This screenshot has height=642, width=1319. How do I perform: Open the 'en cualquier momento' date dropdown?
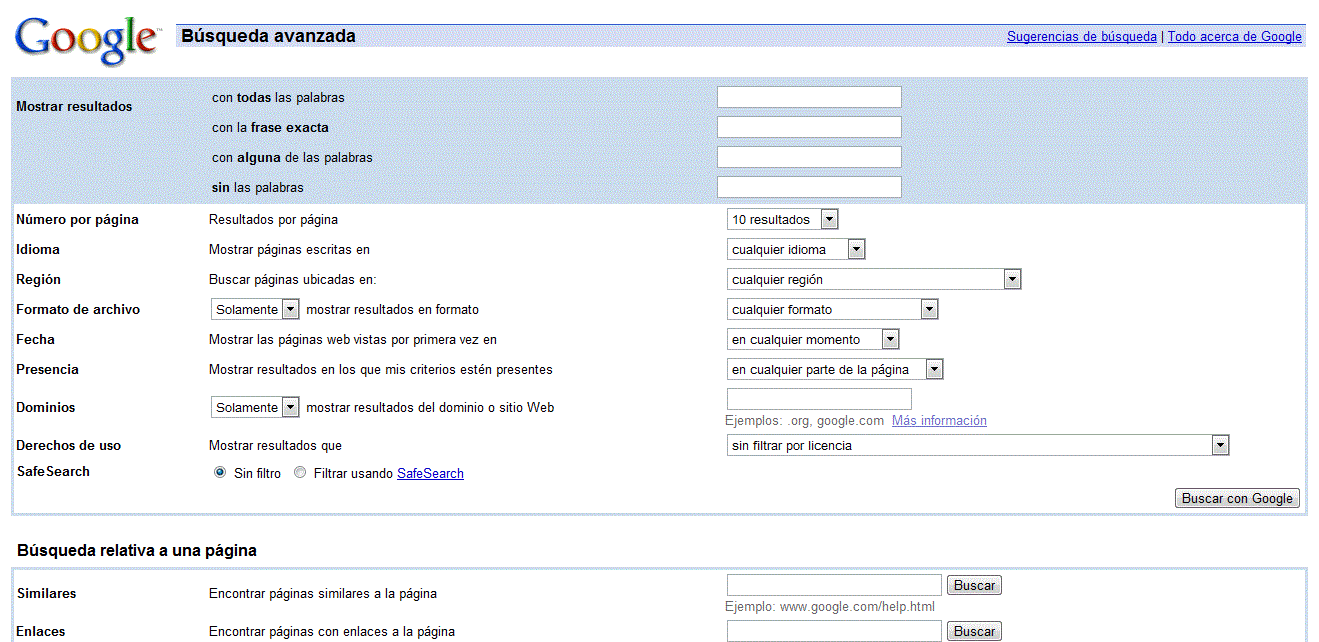(x=813, y=339)
